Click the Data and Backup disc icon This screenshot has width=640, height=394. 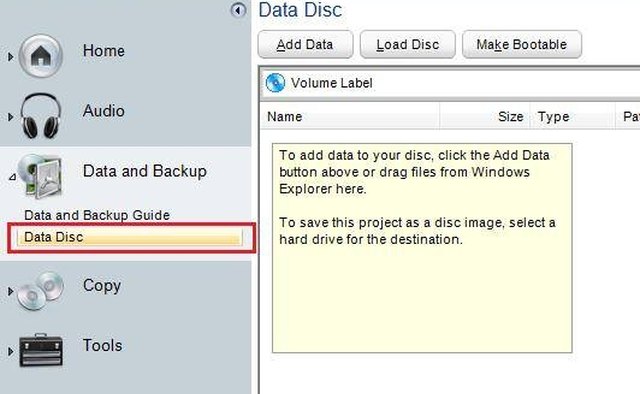pyautogui.click(x=41, y=176)
